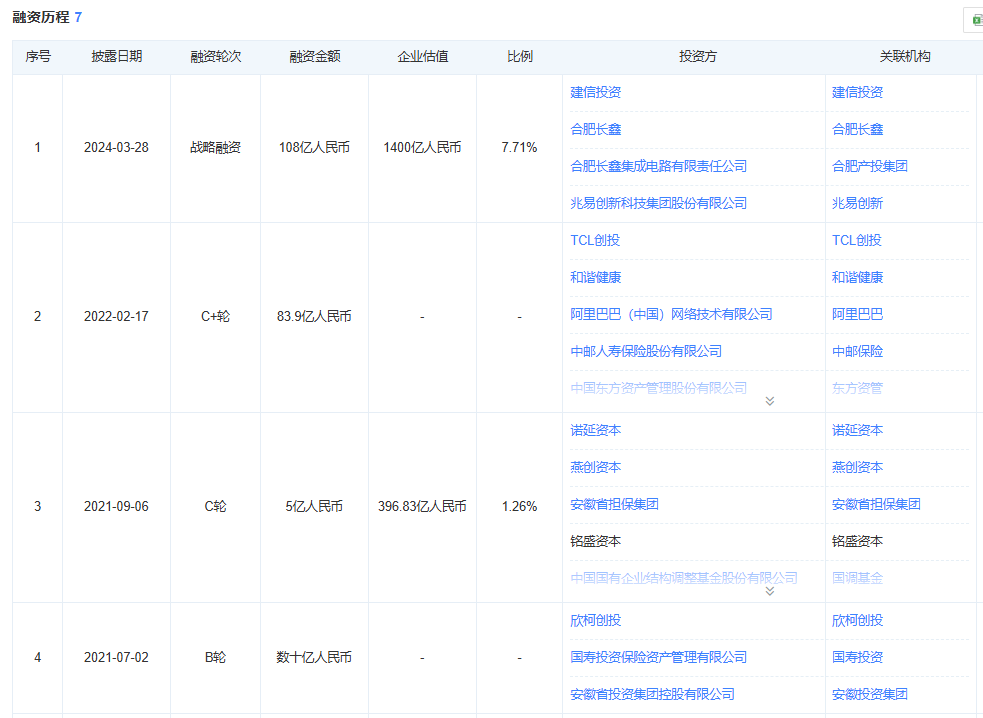Select the date 2022-02-17 cell
Image resolution: width=983 pixels, height=718 pixels.
(117, 317)
